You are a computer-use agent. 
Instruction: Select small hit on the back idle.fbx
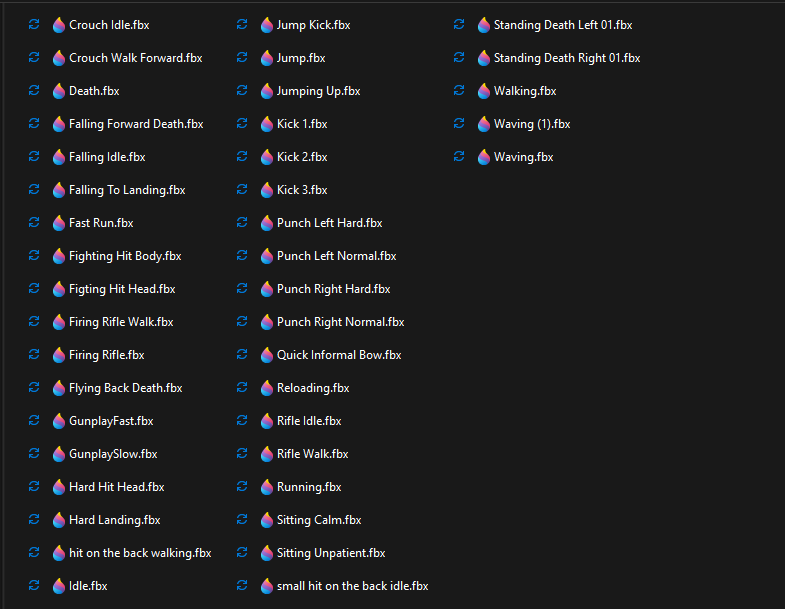point(352,586)
